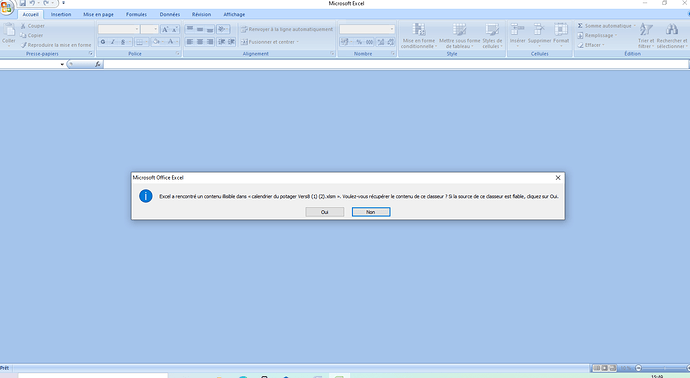Open the Formules ribbon tab
The width and height of the screenshot is (690, 378).
coord(136,15)
